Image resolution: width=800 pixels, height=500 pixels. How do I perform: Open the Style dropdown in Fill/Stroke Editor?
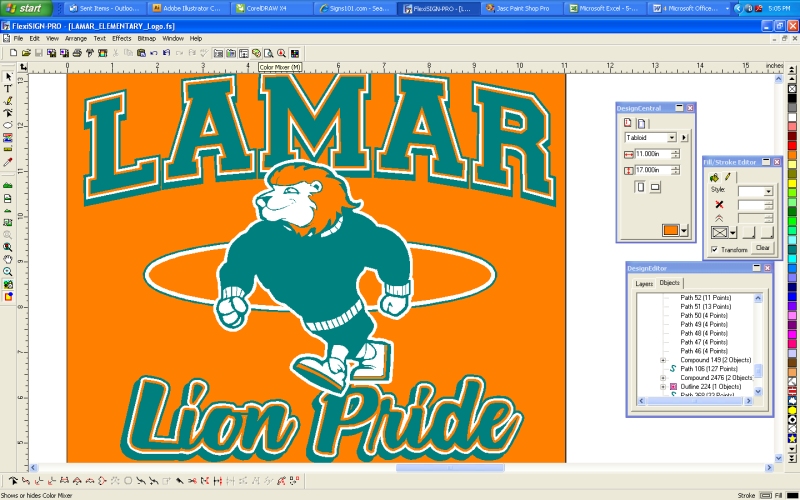point(768,191)
